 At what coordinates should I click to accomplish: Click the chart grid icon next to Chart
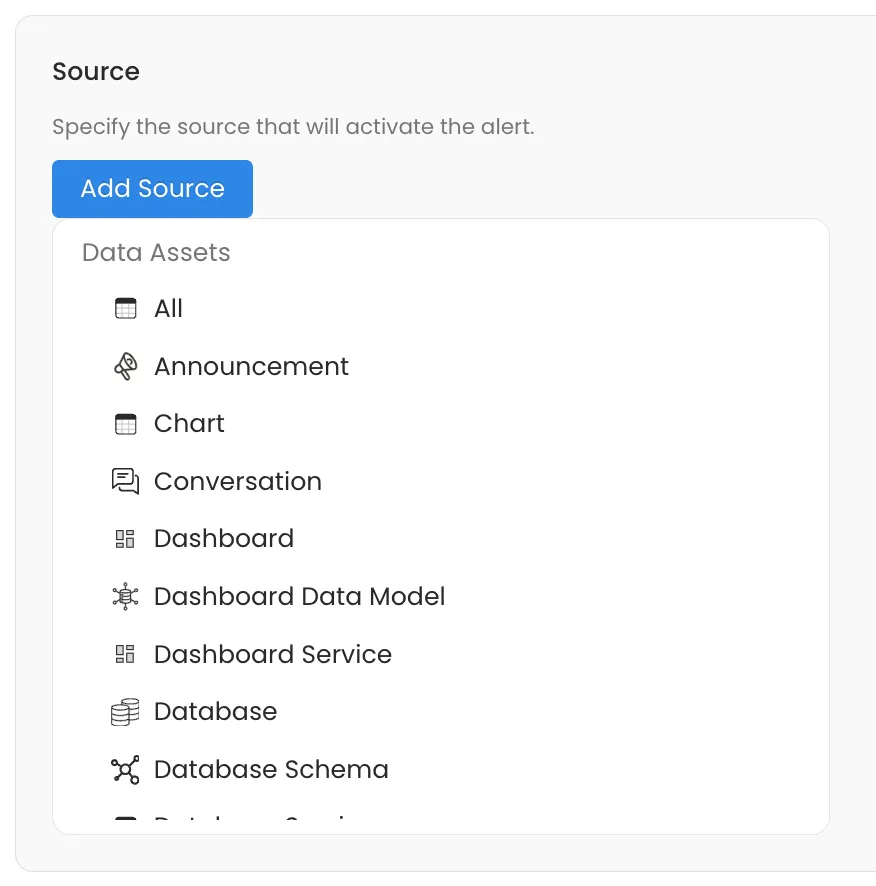[x=125, y=423]
